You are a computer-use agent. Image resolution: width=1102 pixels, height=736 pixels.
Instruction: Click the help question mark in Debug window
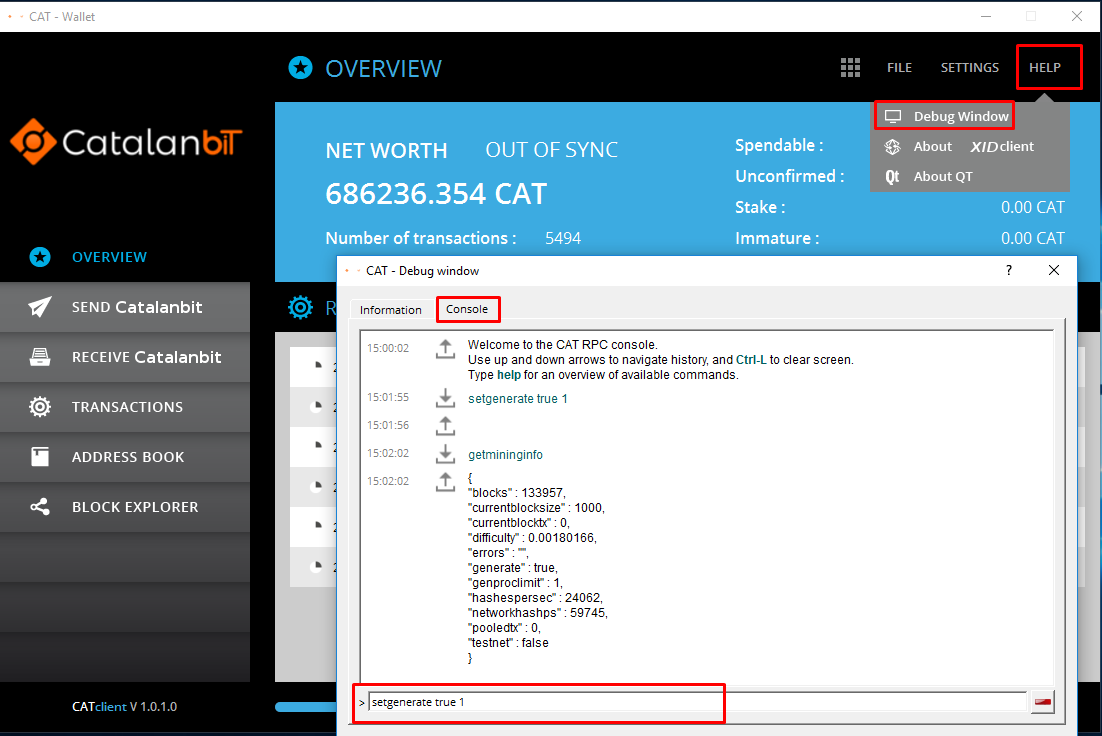(x=1009, y=270)
